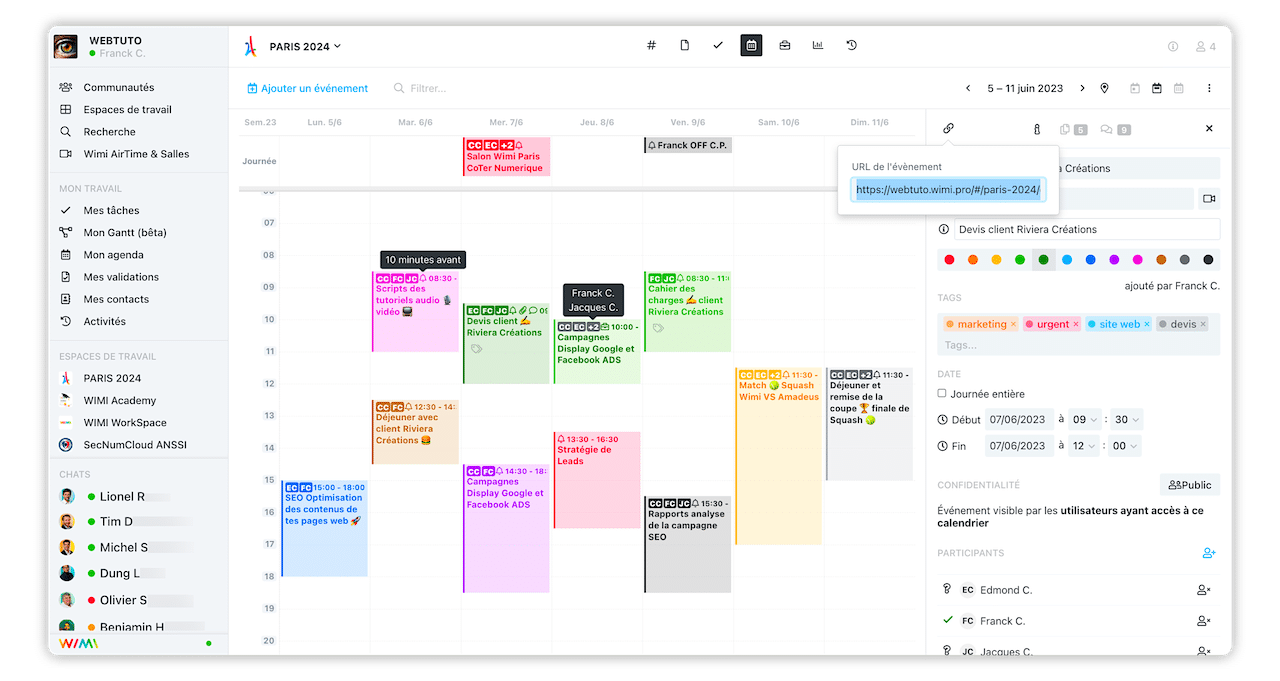The image size is (1280, 681).
Task: Click the Tags input field
Action: coord(1078,345)
